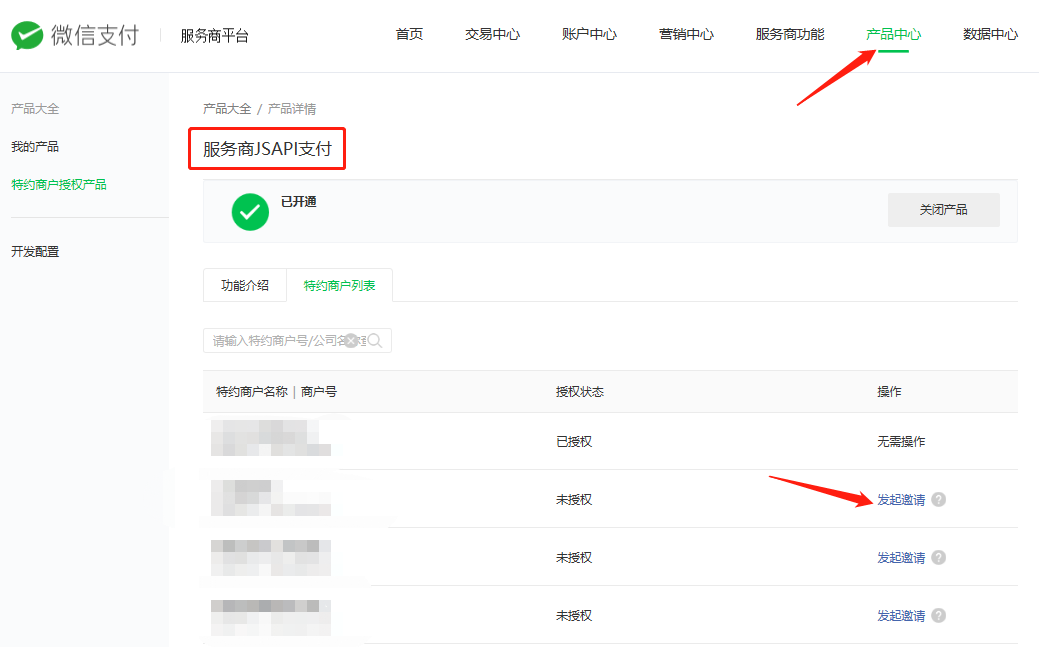The height and width of the screenshot is (647, 1039).
Task: Click the green 已开通 check status icon
Action: 250,212
